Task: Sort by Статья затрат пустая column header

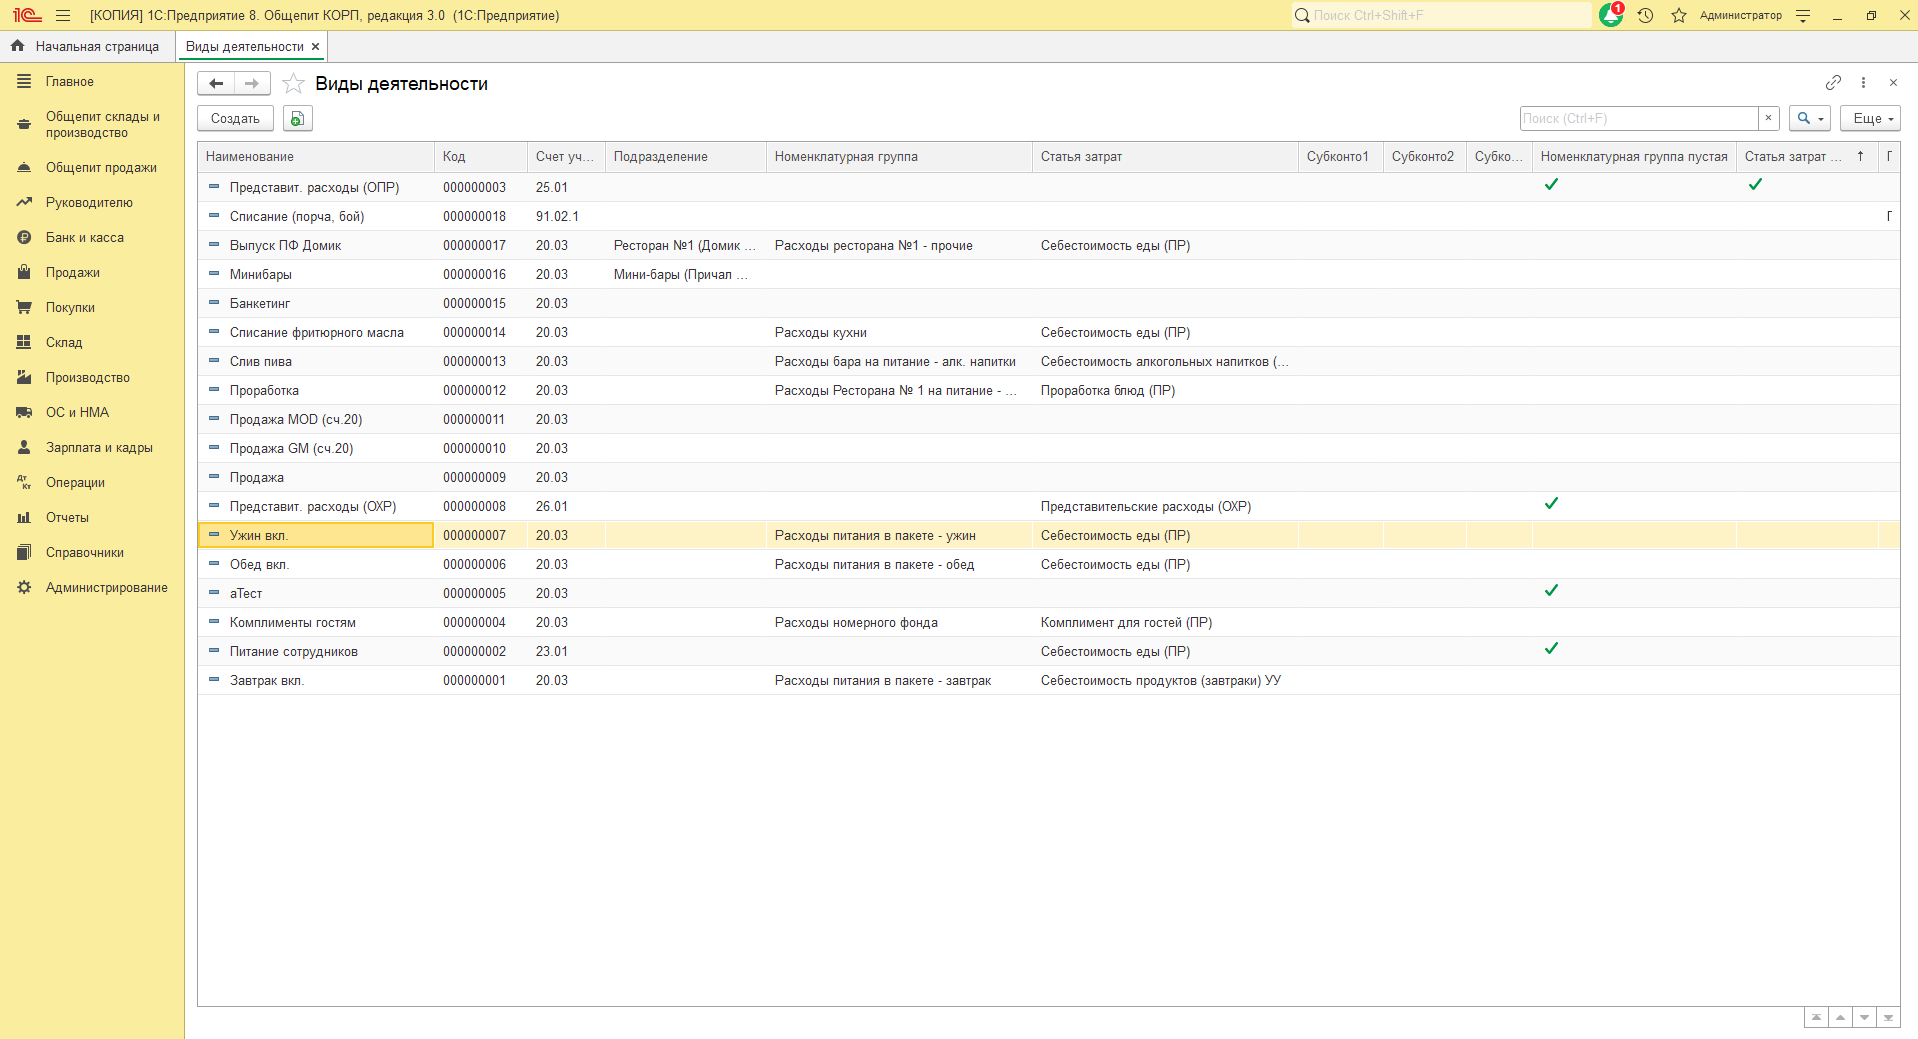Action: click(x=1806, y=157)
